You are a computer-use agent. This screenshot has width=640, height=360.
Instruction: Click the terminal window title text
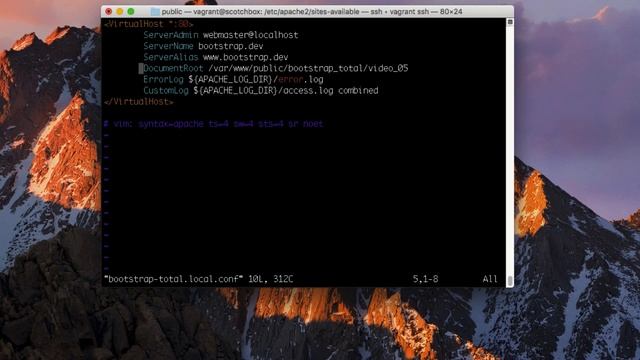[x=312, y=12]
